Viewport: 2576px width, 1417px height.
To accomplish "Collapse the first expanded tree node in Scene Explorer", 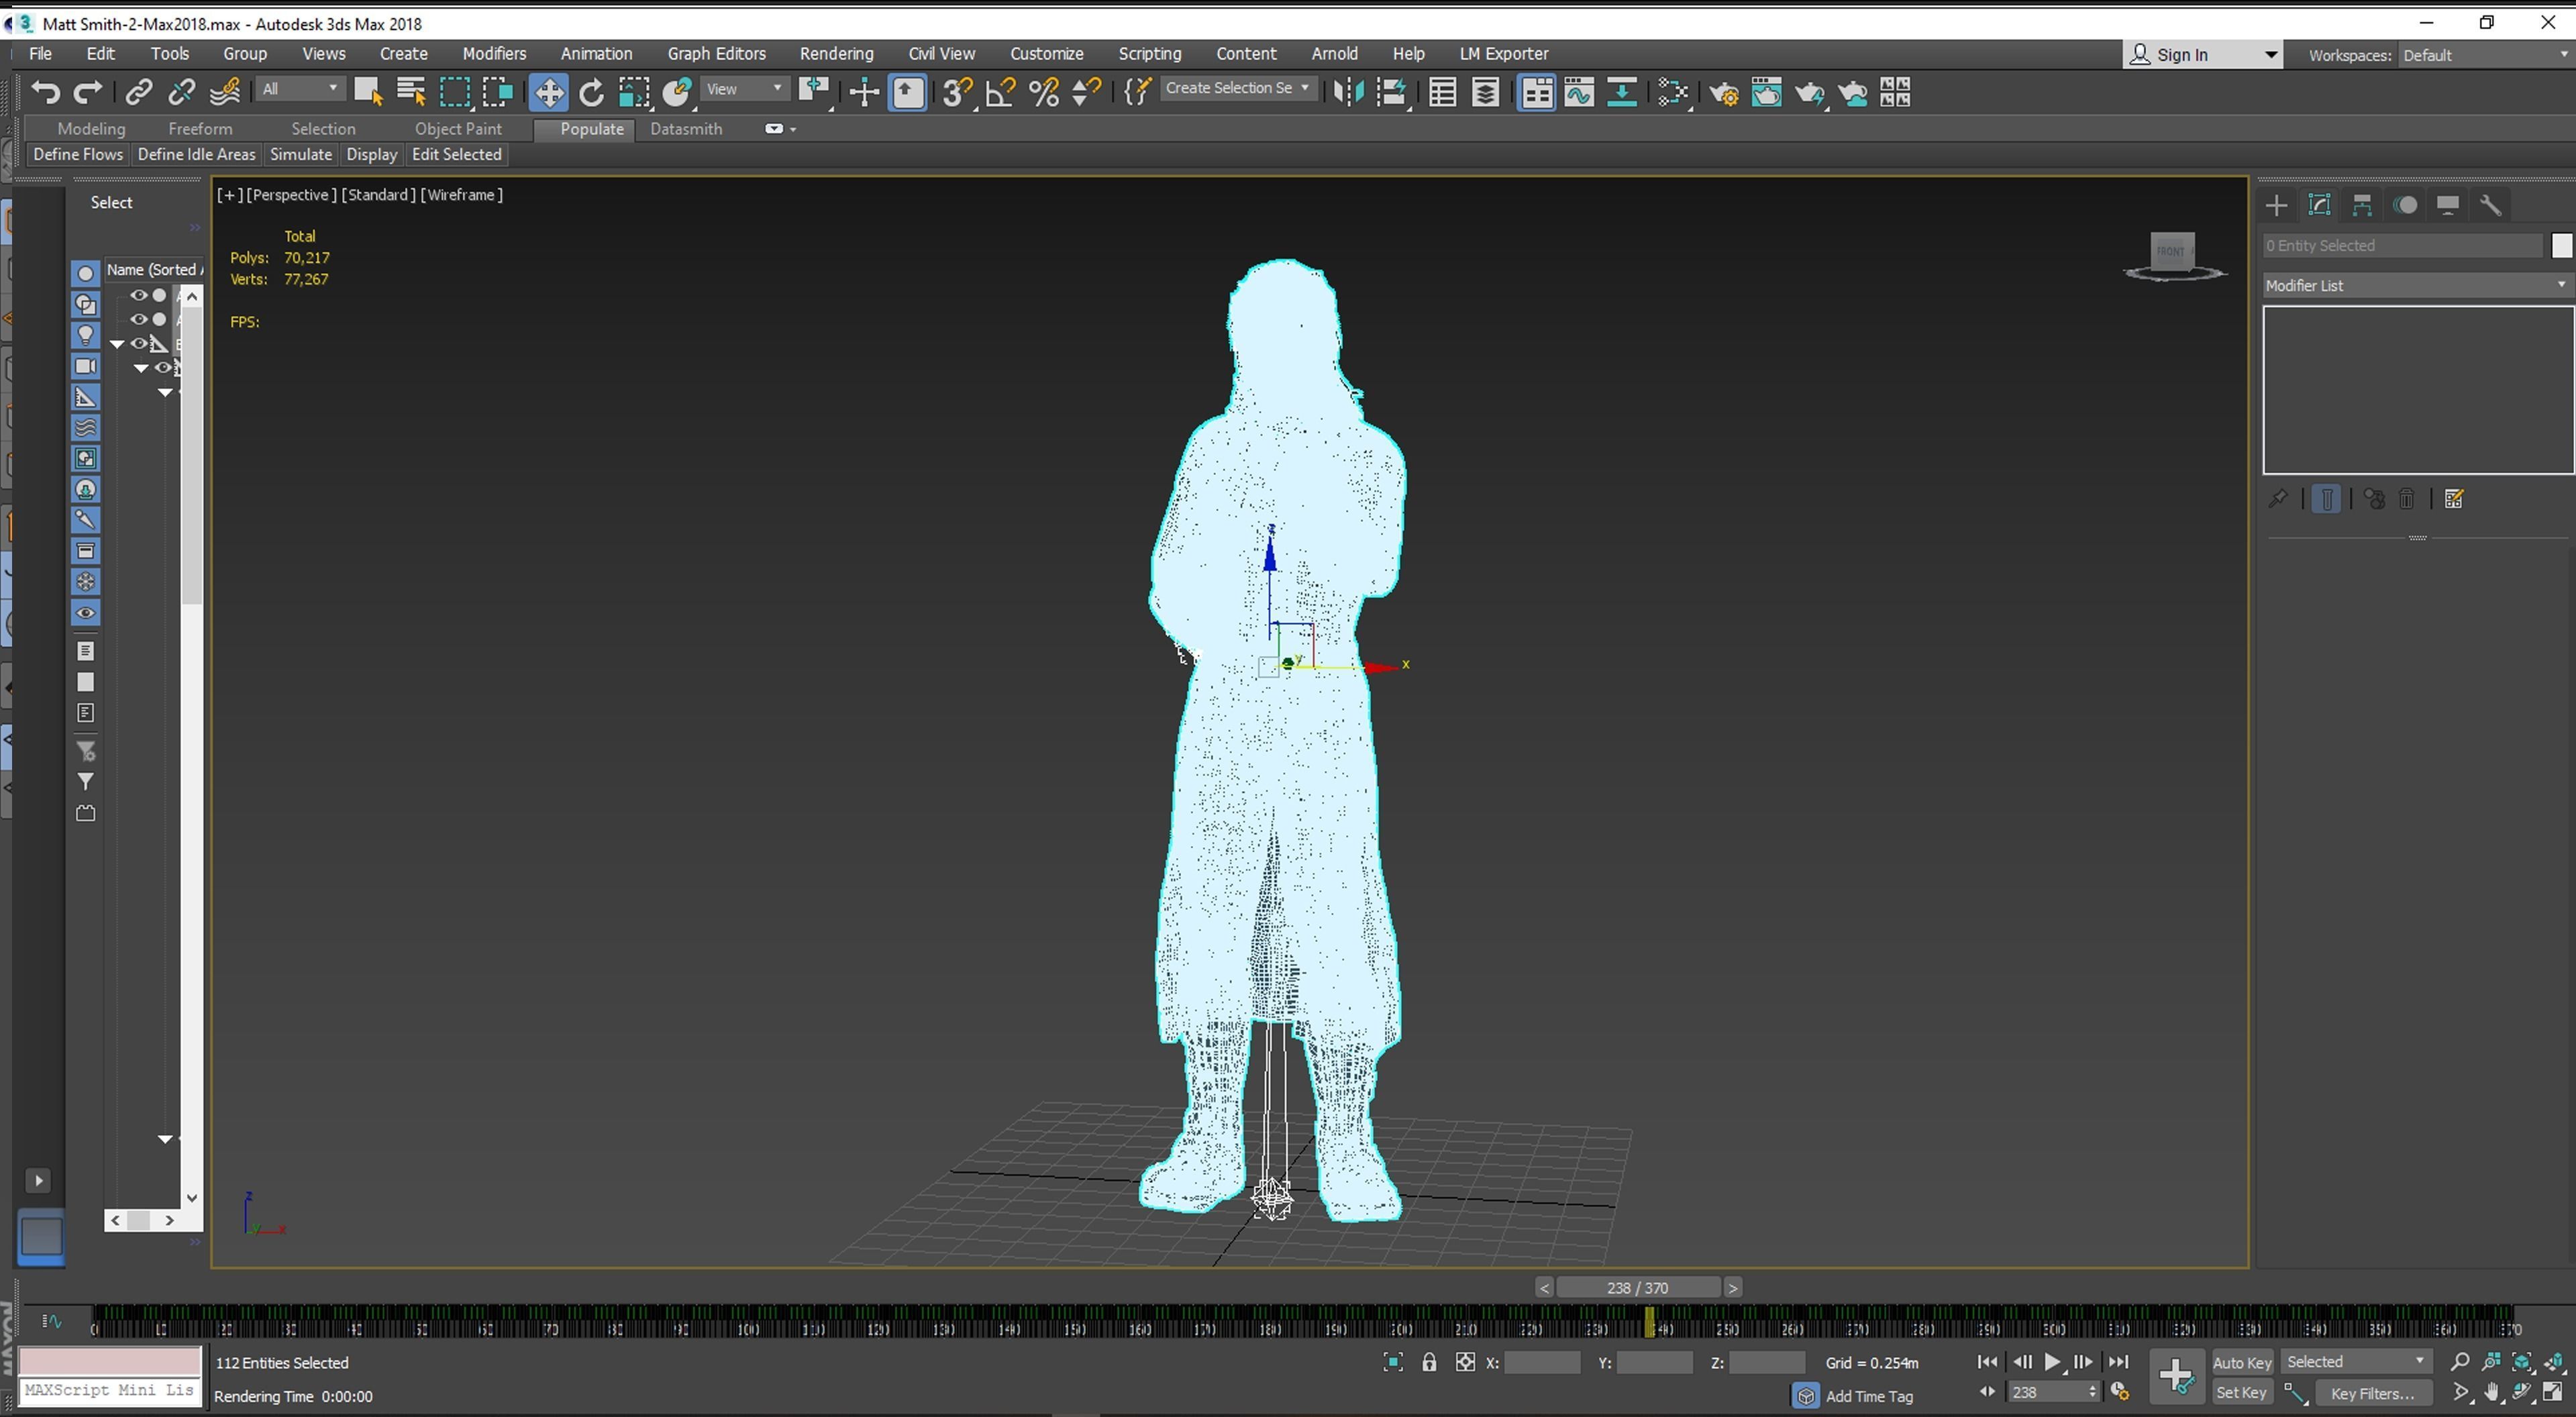I will pyautogui.click(x=117, y=344).
